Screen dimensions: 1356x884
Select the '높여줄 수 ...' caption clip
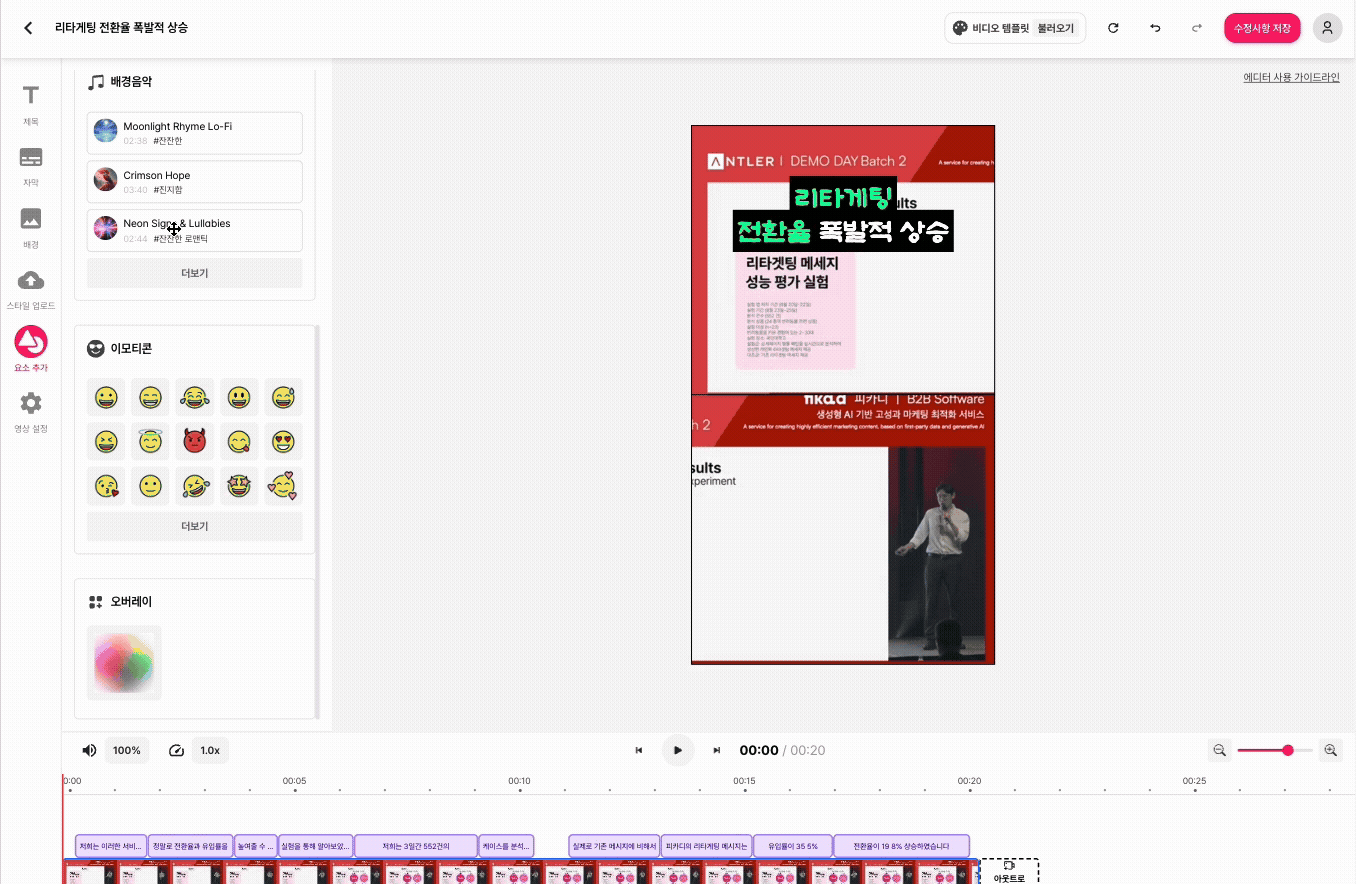tap(255, 846)
